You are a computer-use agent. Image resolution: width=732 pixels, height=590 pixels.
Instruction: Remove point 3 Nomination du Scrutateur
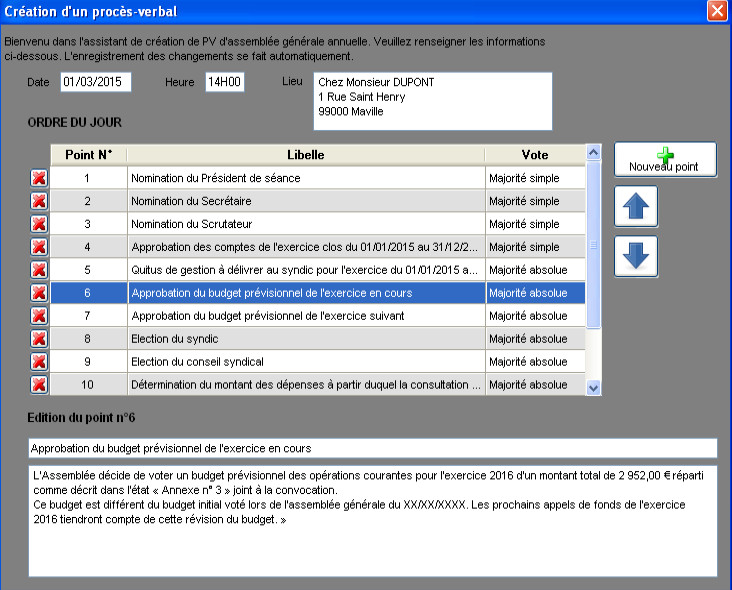coord(39,224)
